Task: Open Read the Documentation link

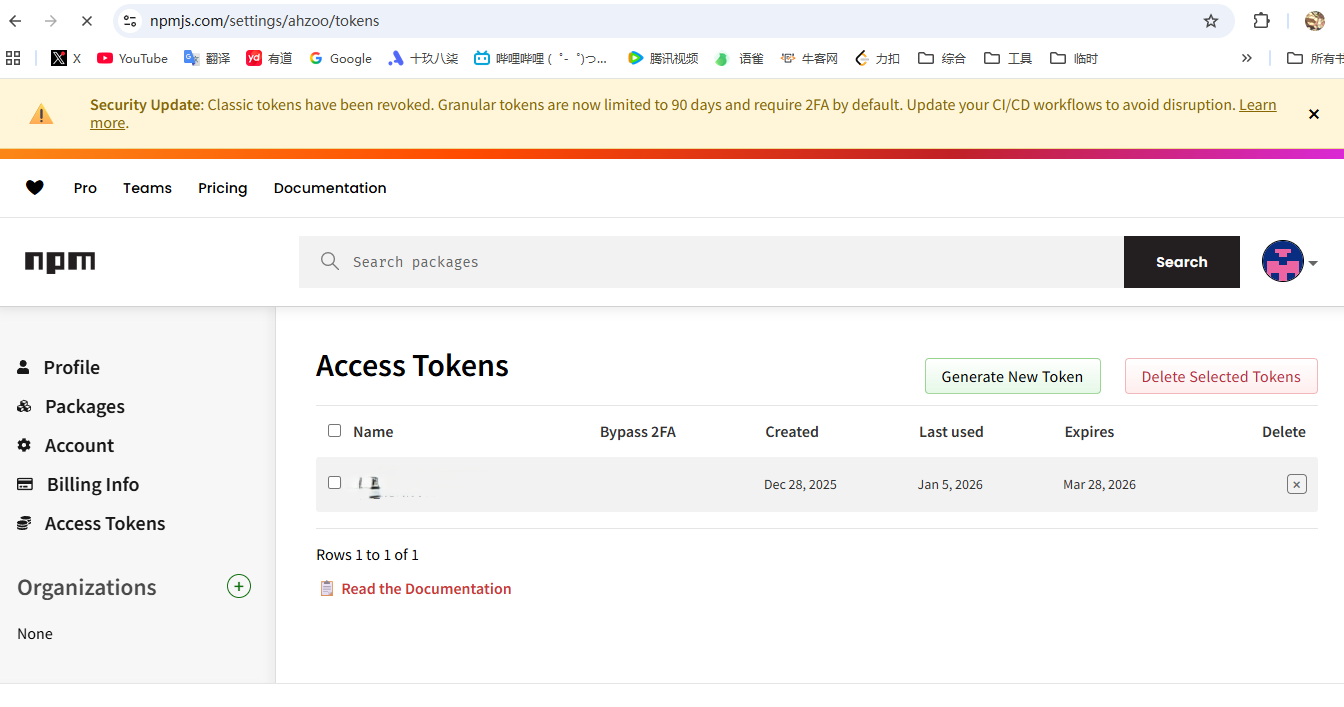Action: tap(426, 589)
